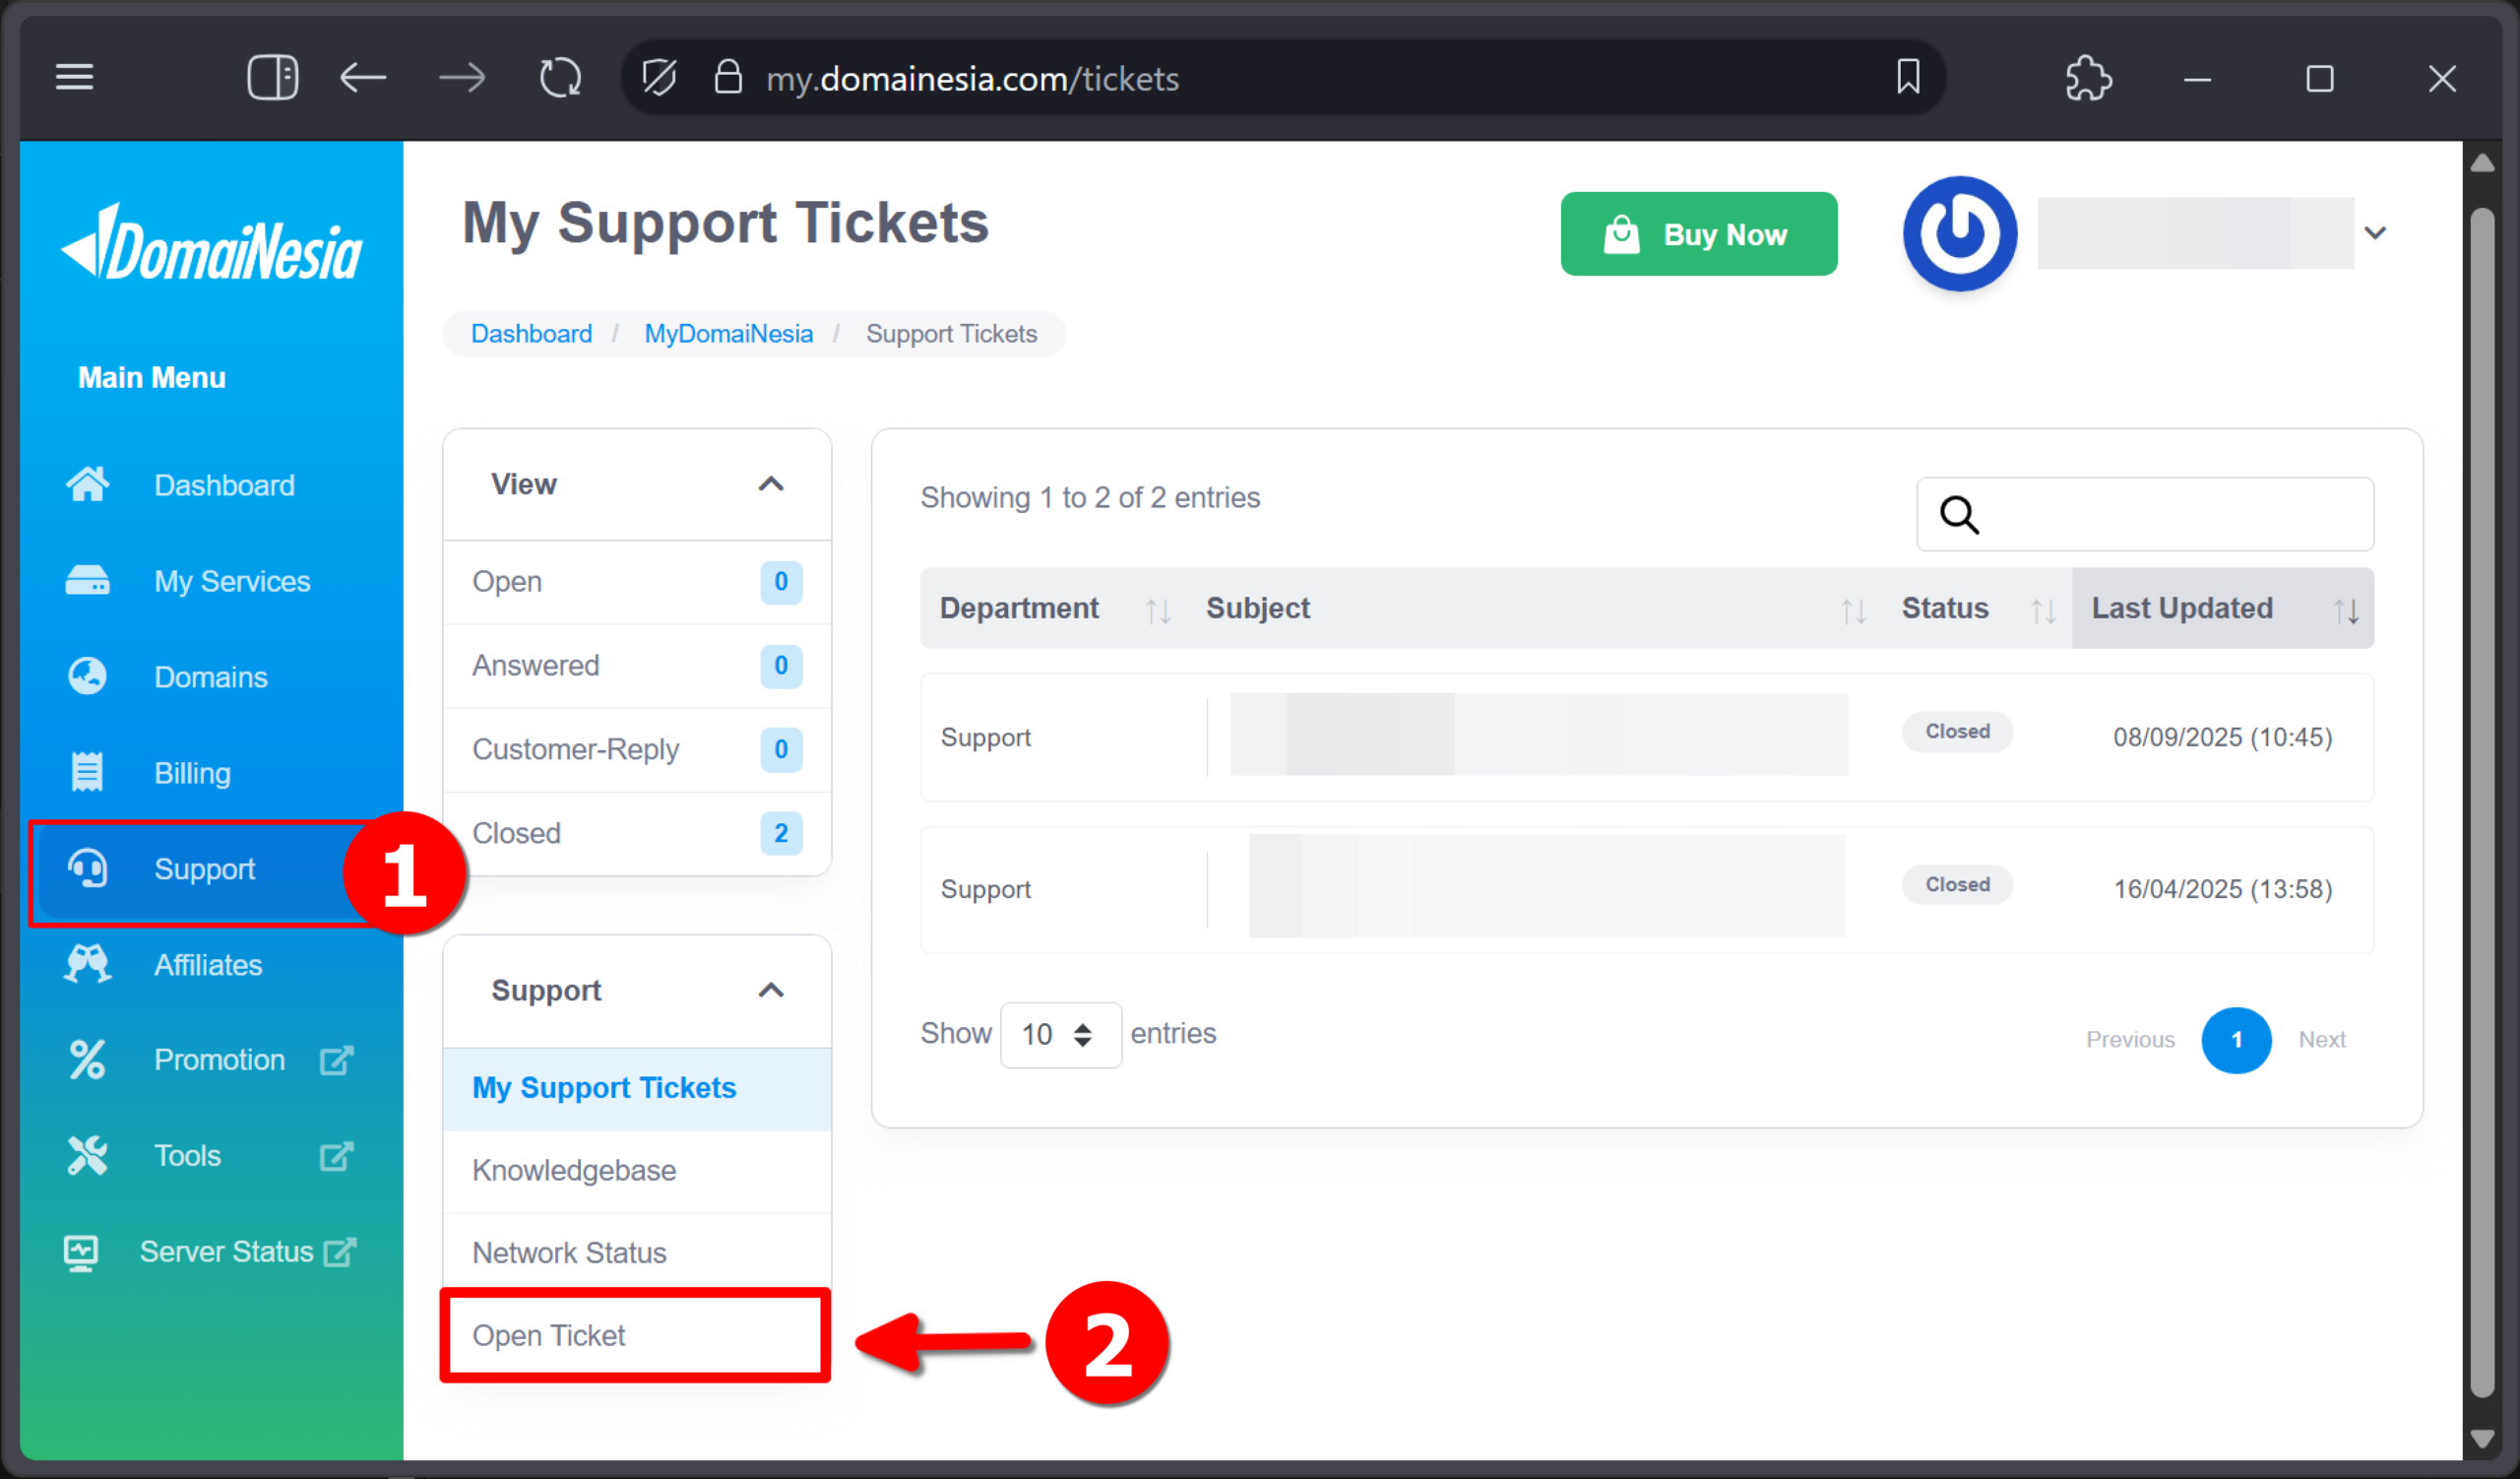The image size is (2520, 1479).
Task: Click the Domains globe icon
Action: [87, 677]
